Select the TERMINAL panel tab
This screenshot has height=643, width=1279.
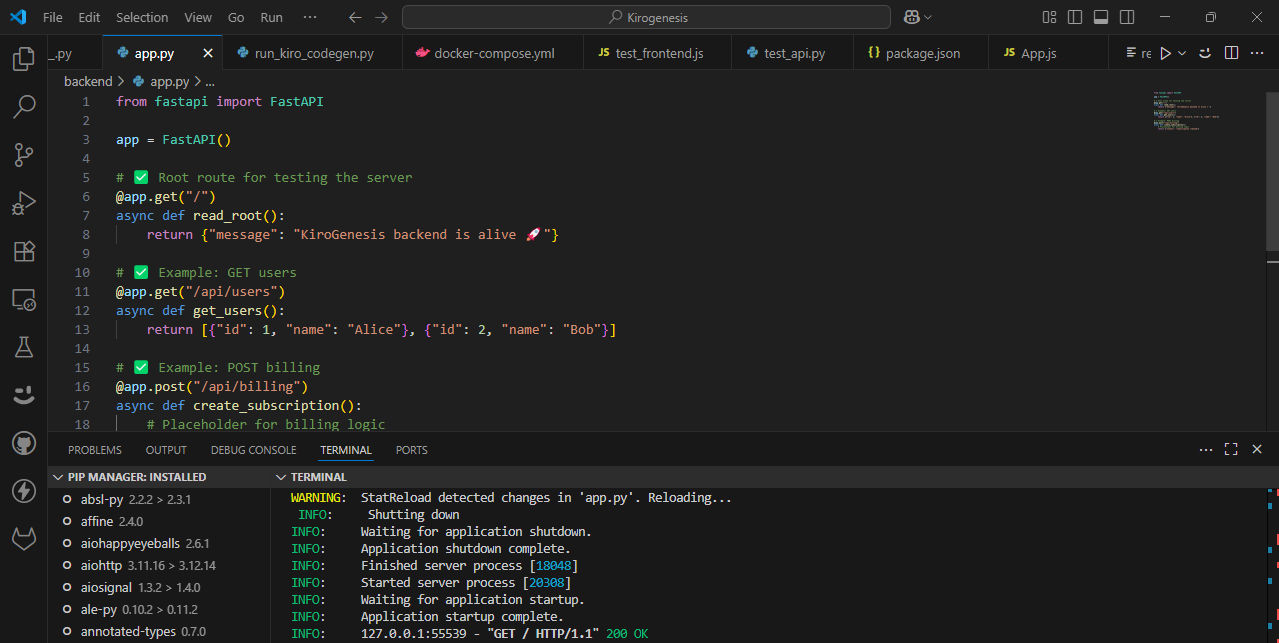pyautogui.click(x=346, y=450)
